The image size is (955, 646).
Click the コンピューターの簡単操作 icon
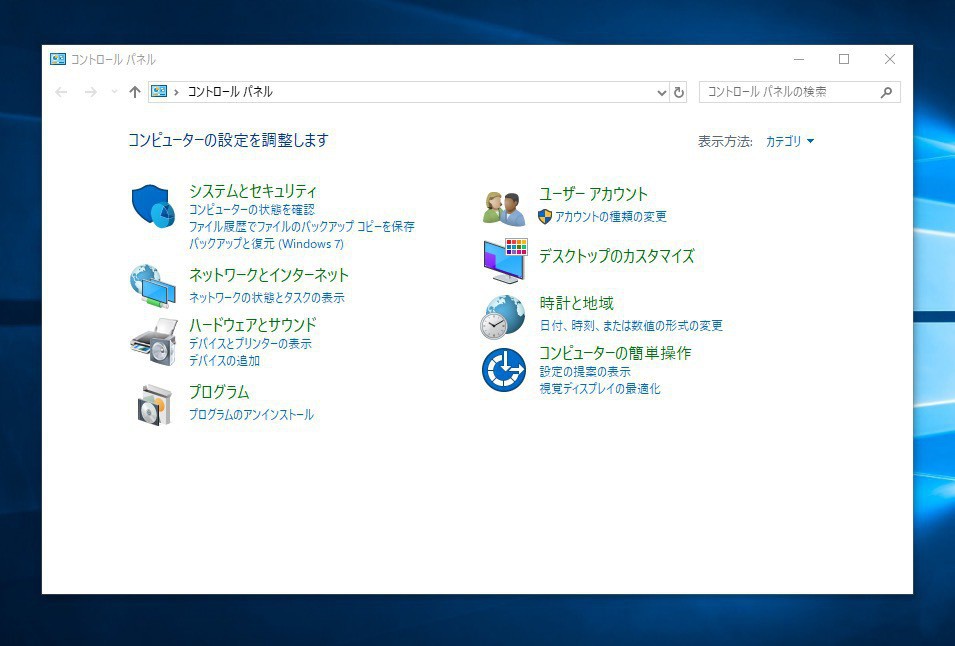(503, 370)
